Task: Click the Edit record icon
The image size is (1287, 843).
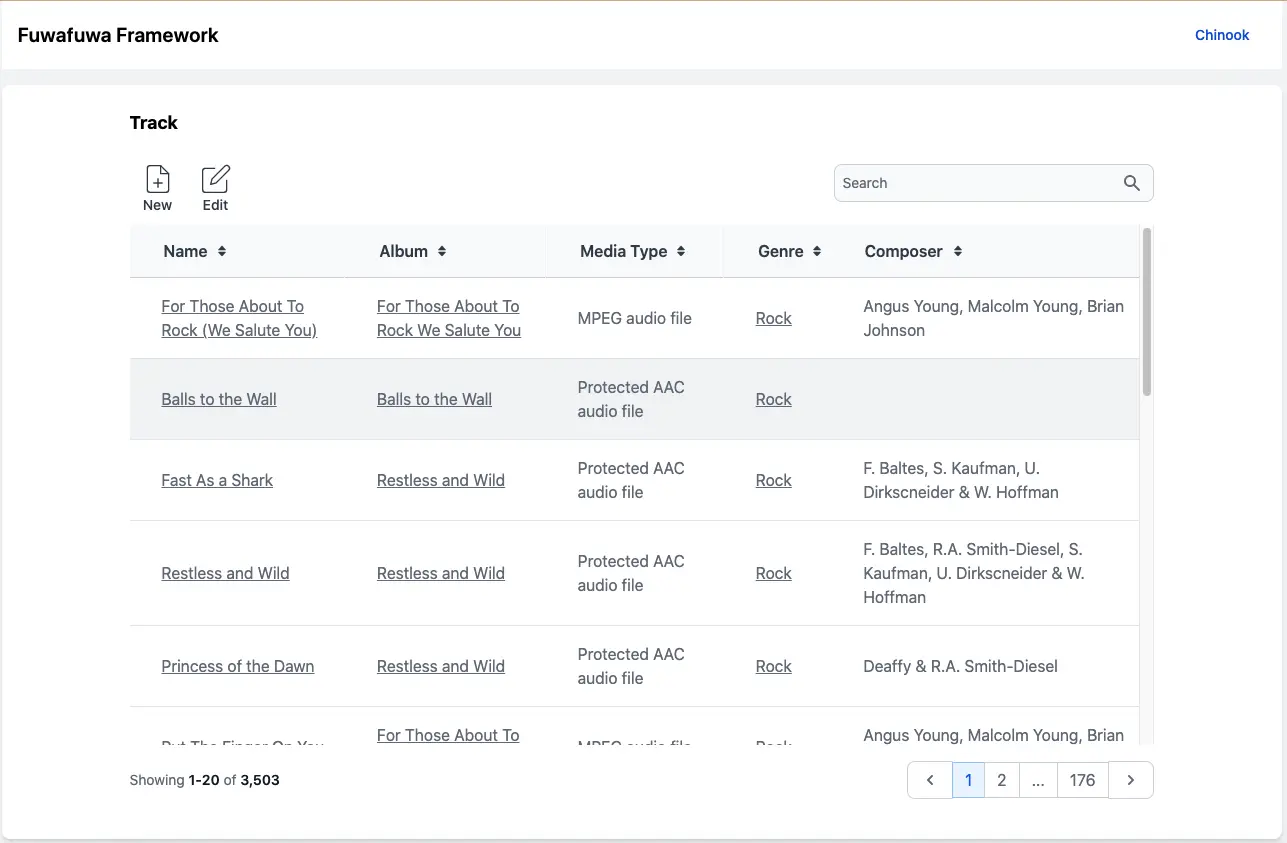Action: (x=215, y=180)
